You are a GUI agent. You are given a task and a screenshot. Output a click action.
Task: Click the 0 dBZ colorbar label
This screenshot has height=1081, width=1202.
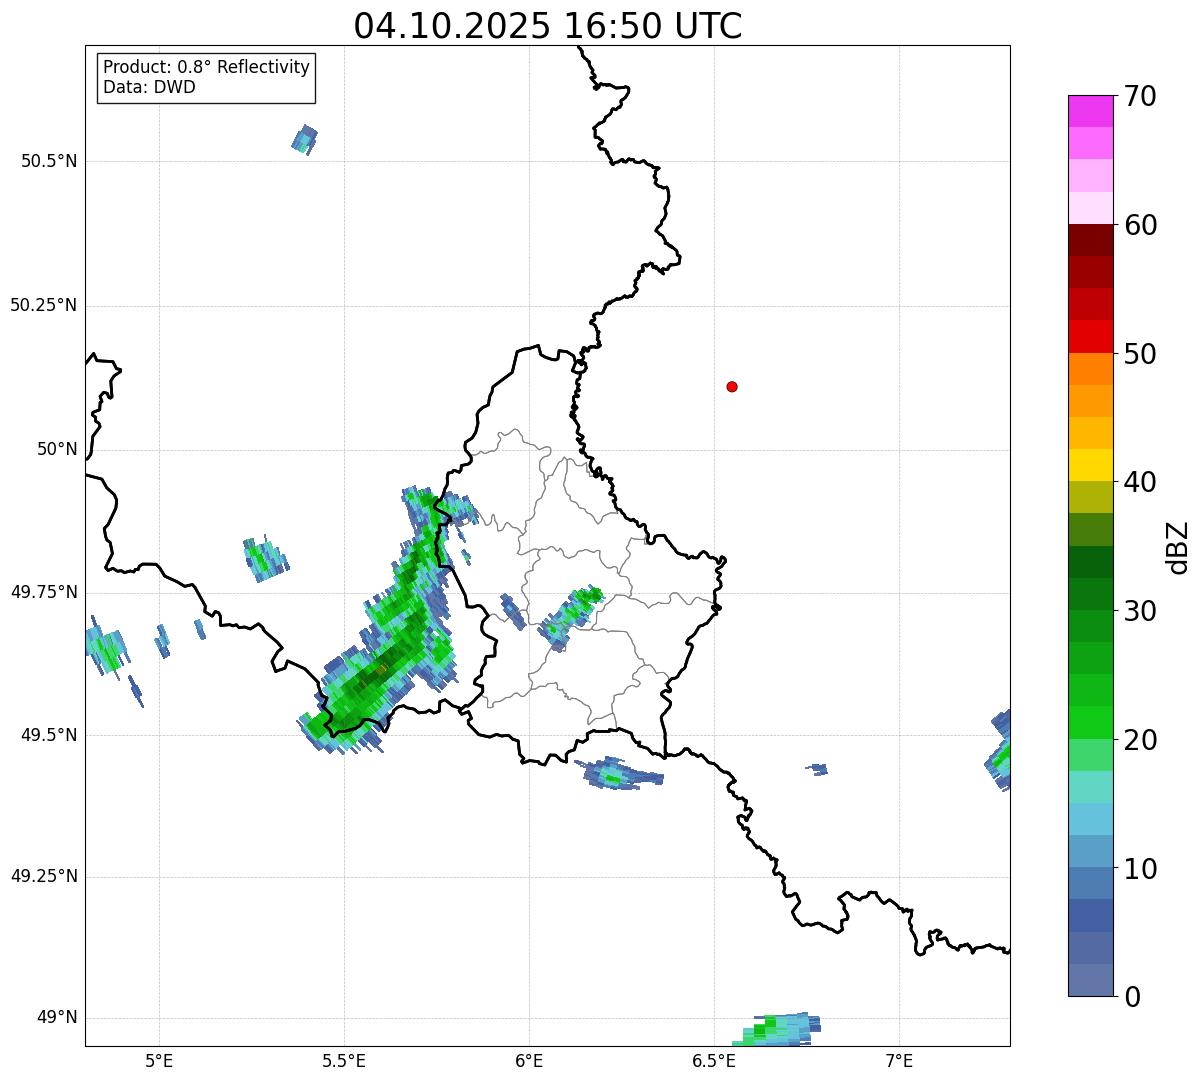tap(1132, 996)
